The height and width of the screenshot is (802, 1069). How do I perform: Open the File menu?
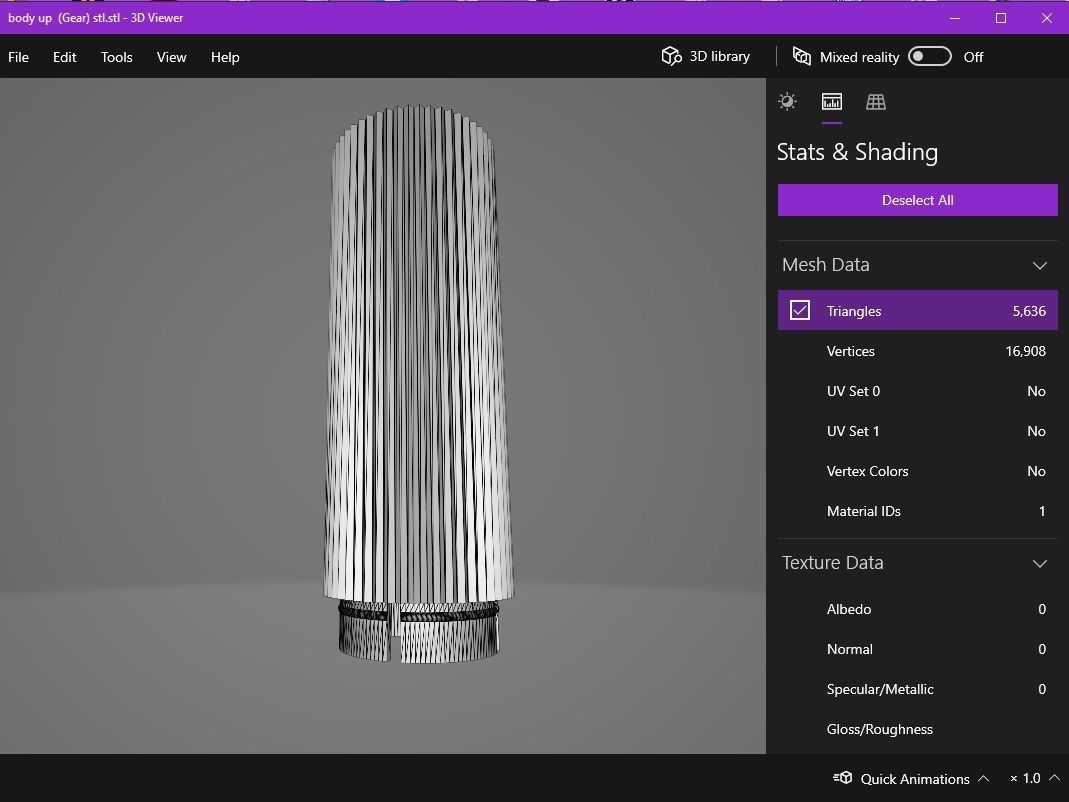(x=18, y=57)
